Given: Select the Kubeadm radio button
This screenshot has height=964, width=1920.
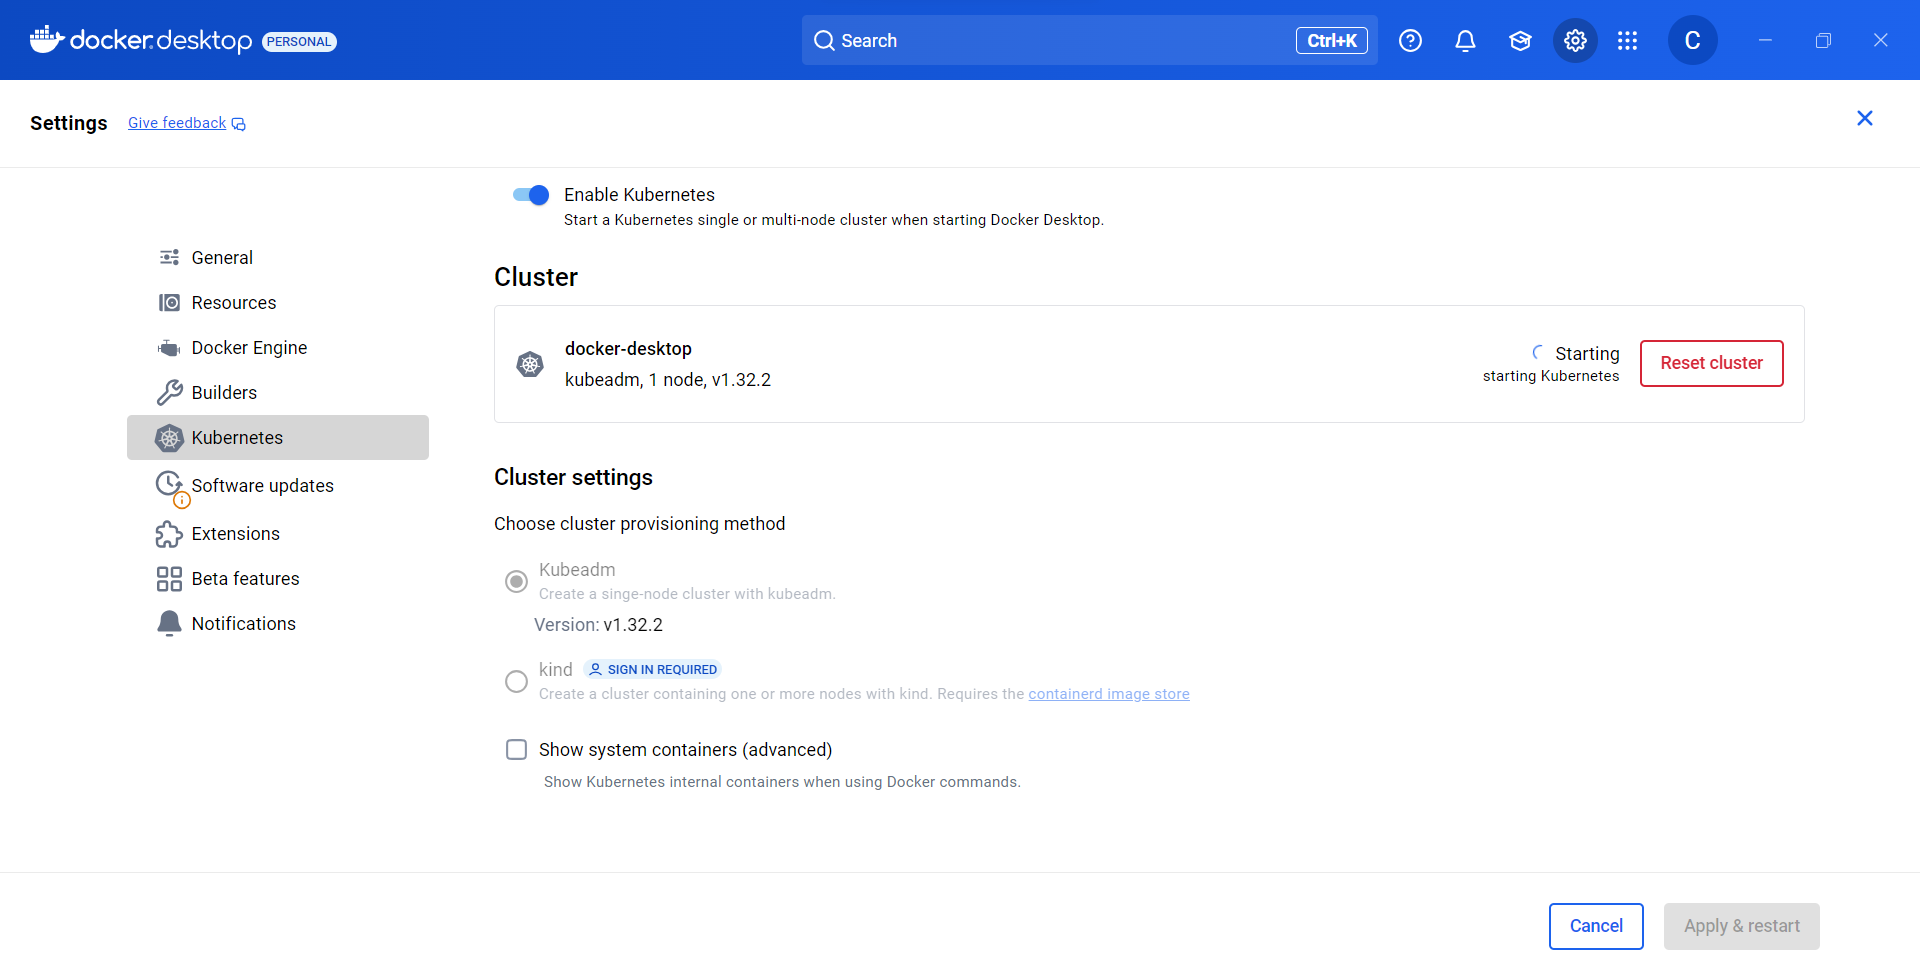Looking at the screenshot, I should [x=516, y=581].
